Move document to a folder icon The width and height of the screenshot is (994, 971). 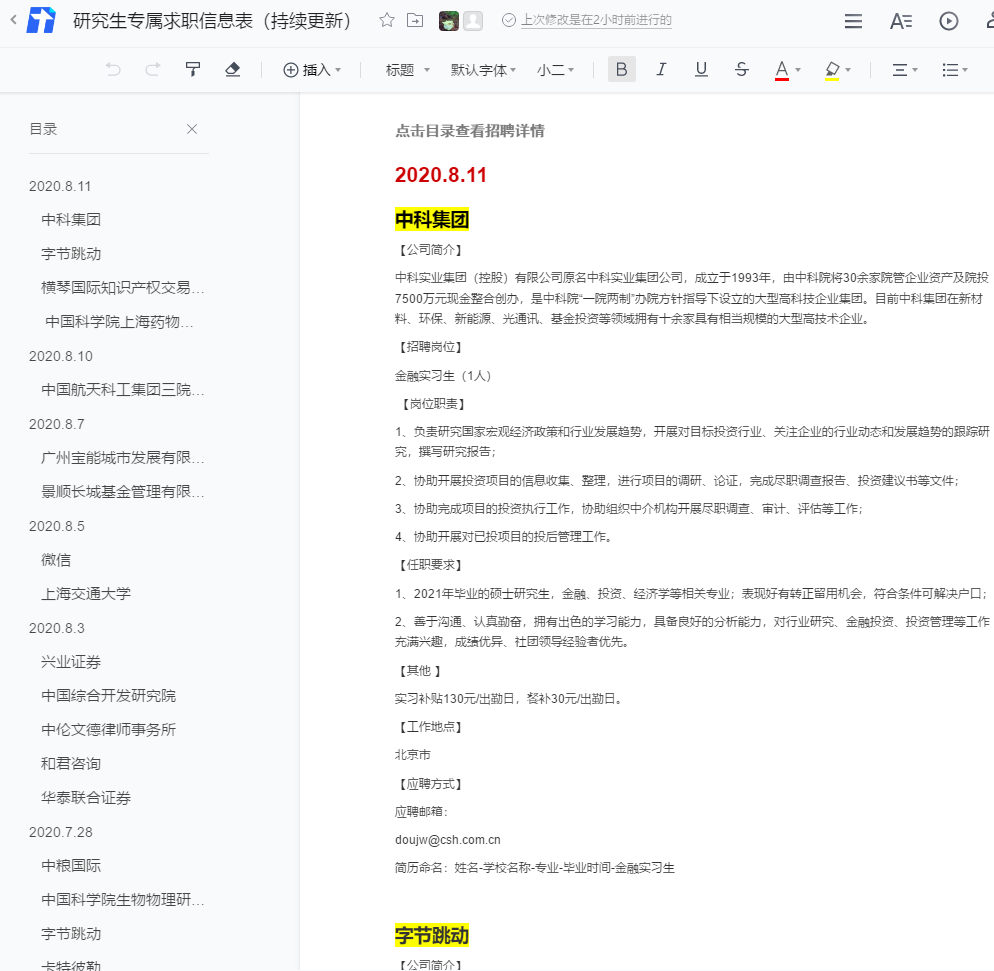coord(415,20)
